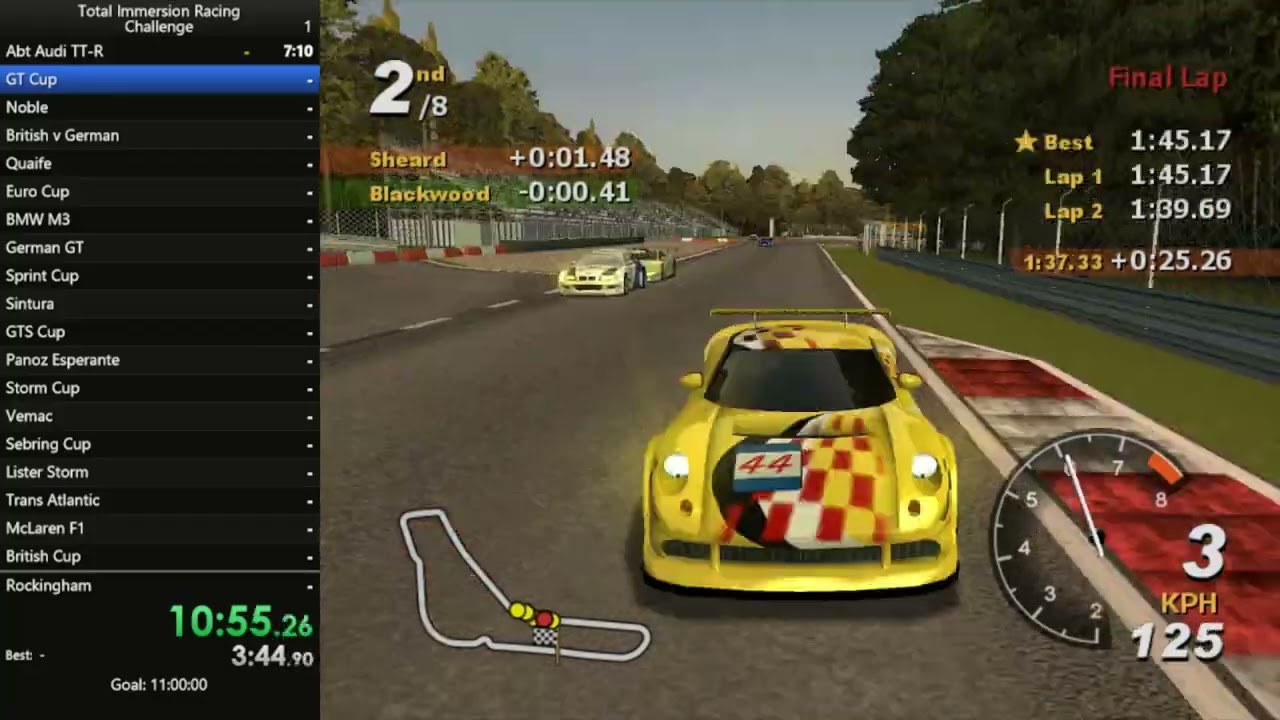Select the German GT split
1280x720 pixels.
coord(160,247)
